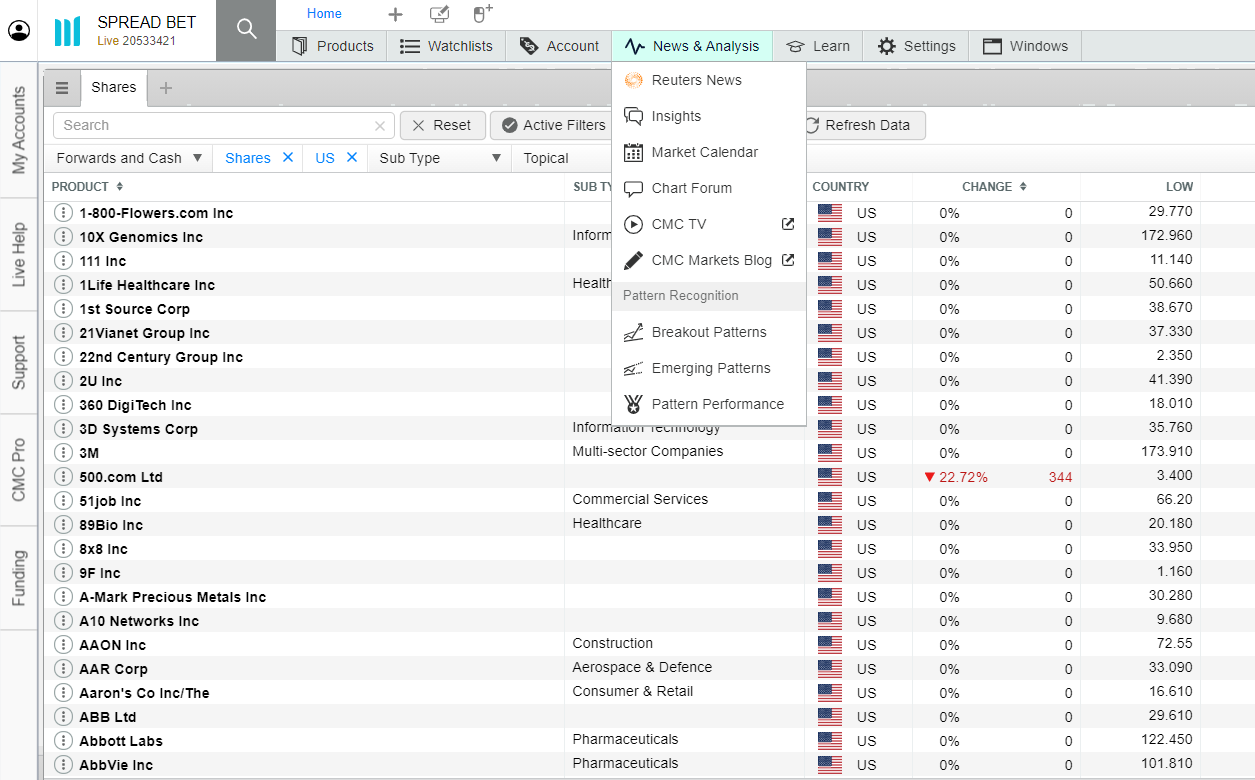This screenshot has width=1255, height=780.
Task: Open the Learn menu
Action: [x=818, y=46]
